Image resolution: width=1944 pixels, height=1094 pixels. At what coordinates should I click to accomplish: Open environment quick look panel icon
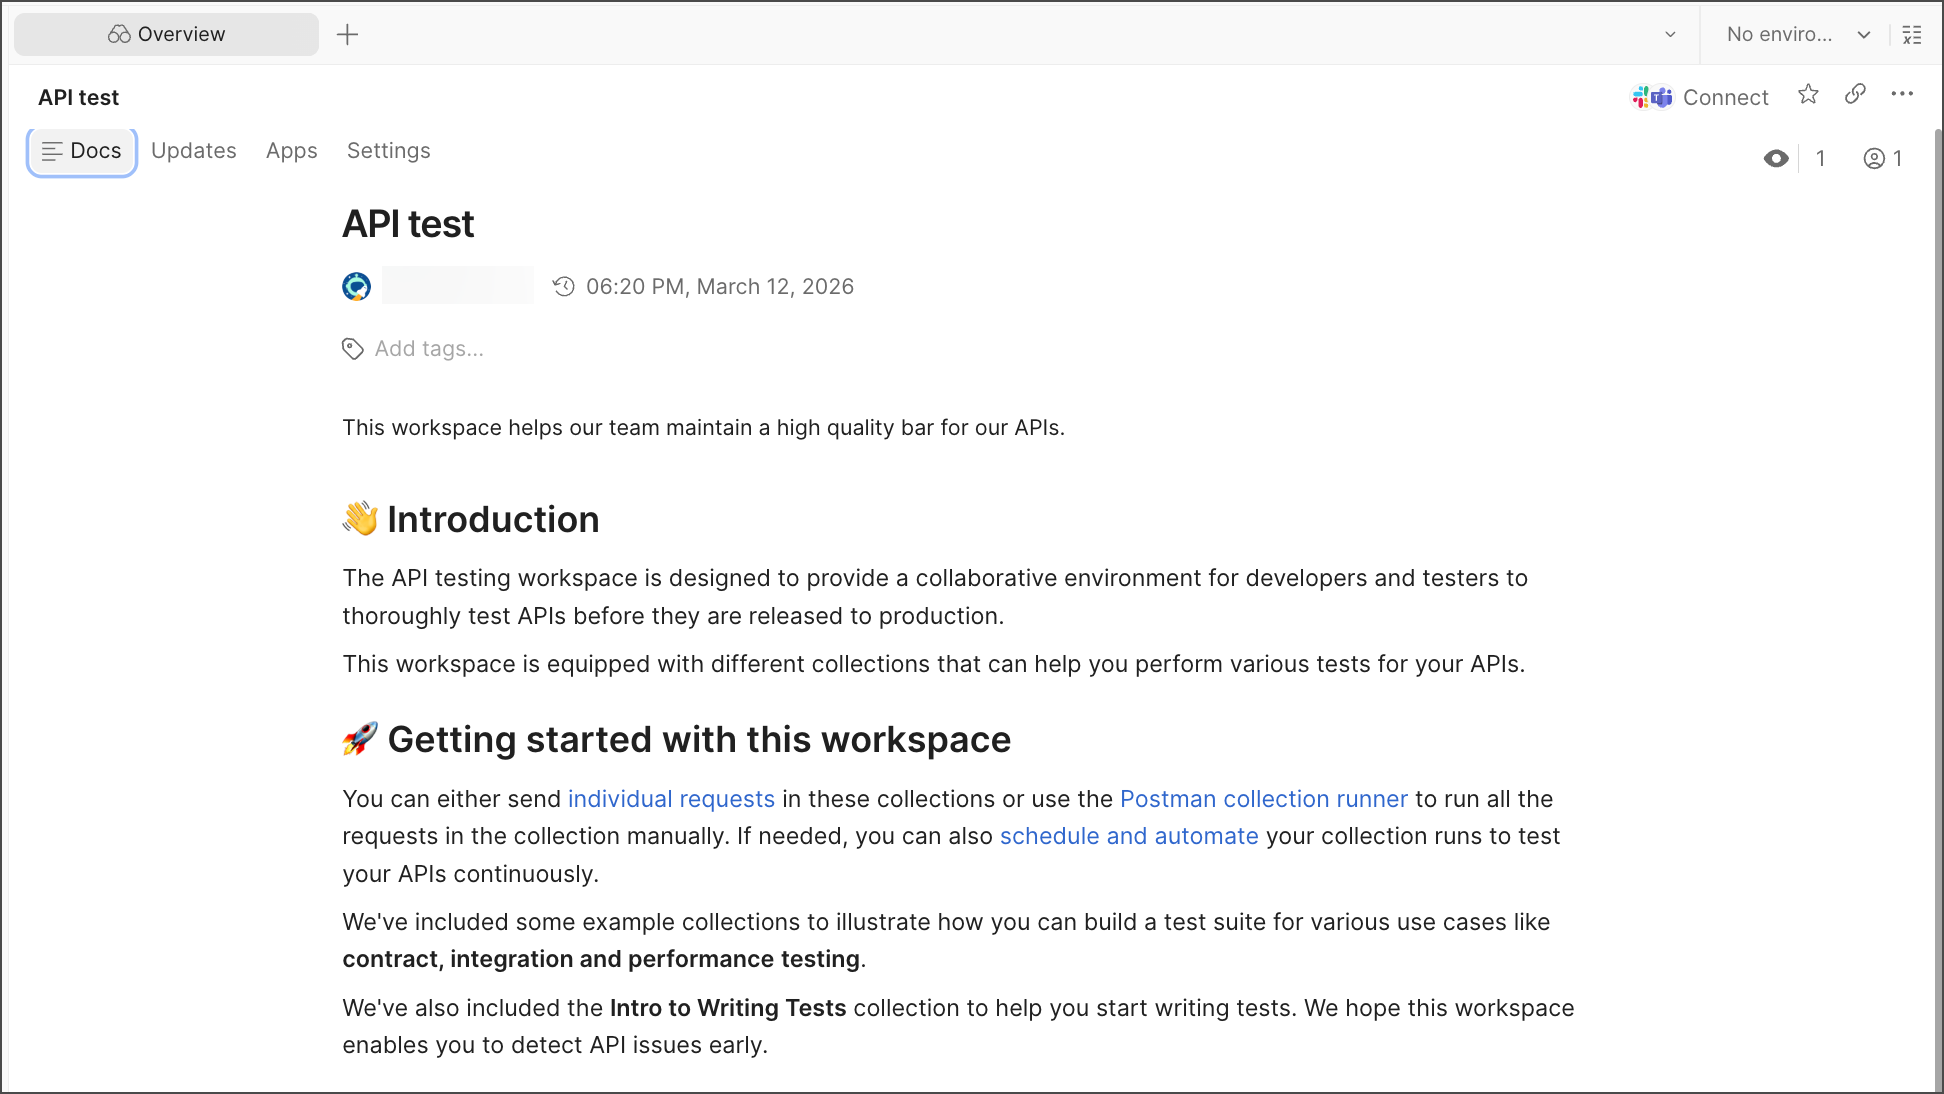1912,35
